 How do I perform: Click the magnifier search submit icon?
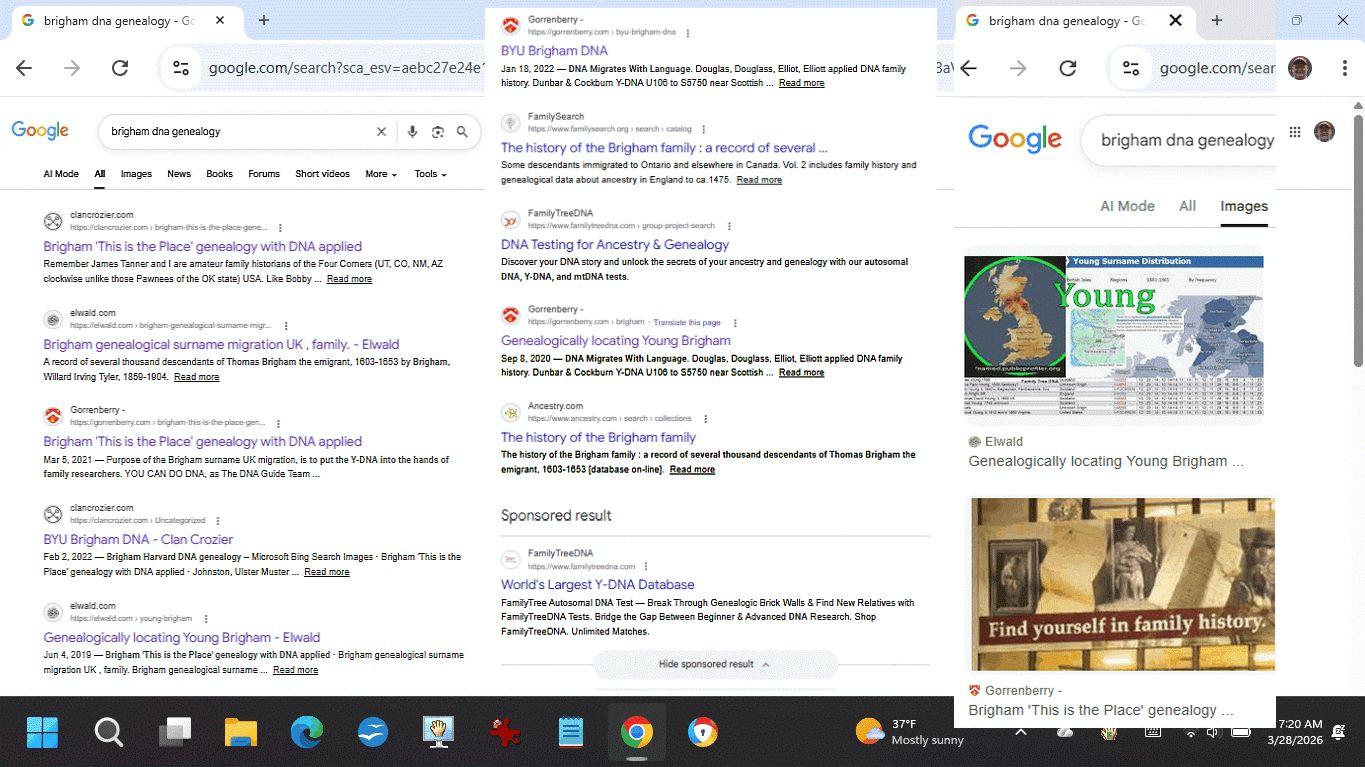pyautogui.click(x=462, y=132)
